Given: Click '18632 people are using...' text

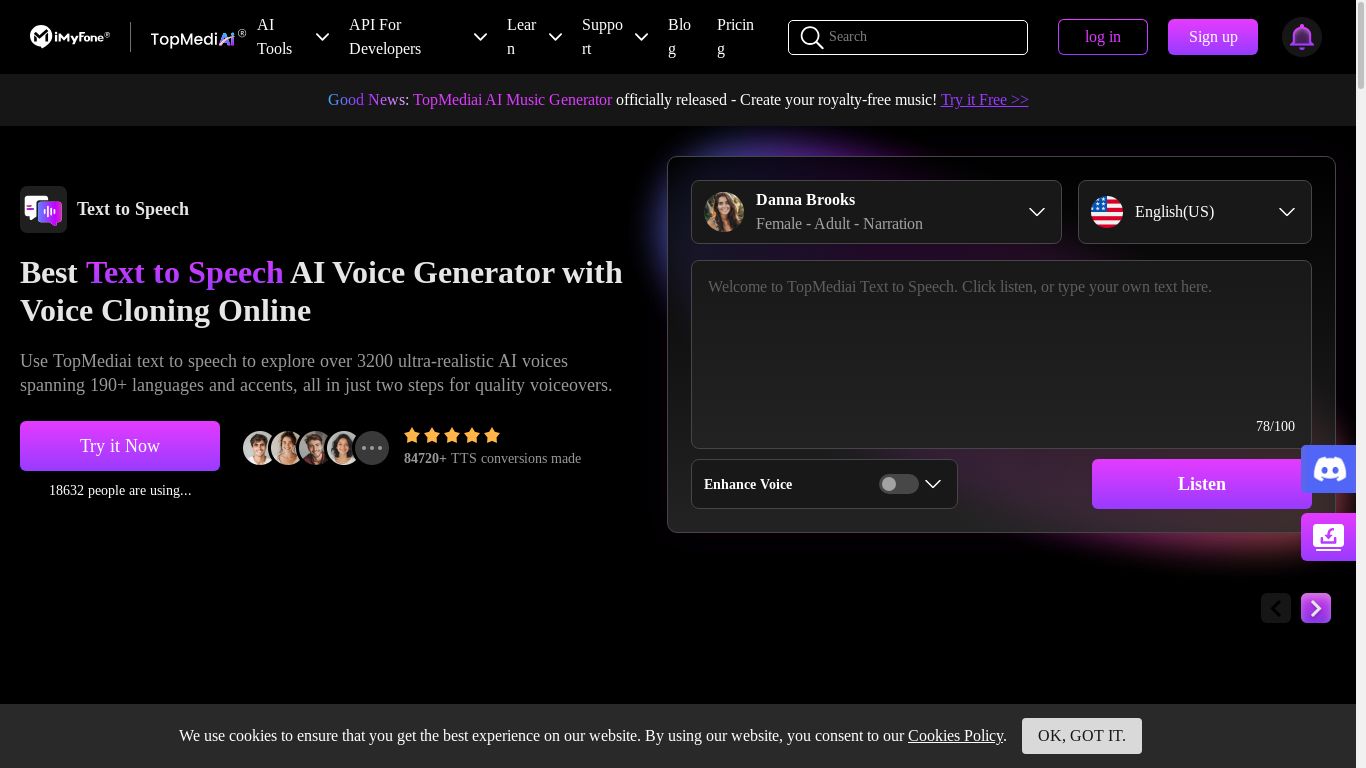Looking at the screenshot, I should pos(120,490).
